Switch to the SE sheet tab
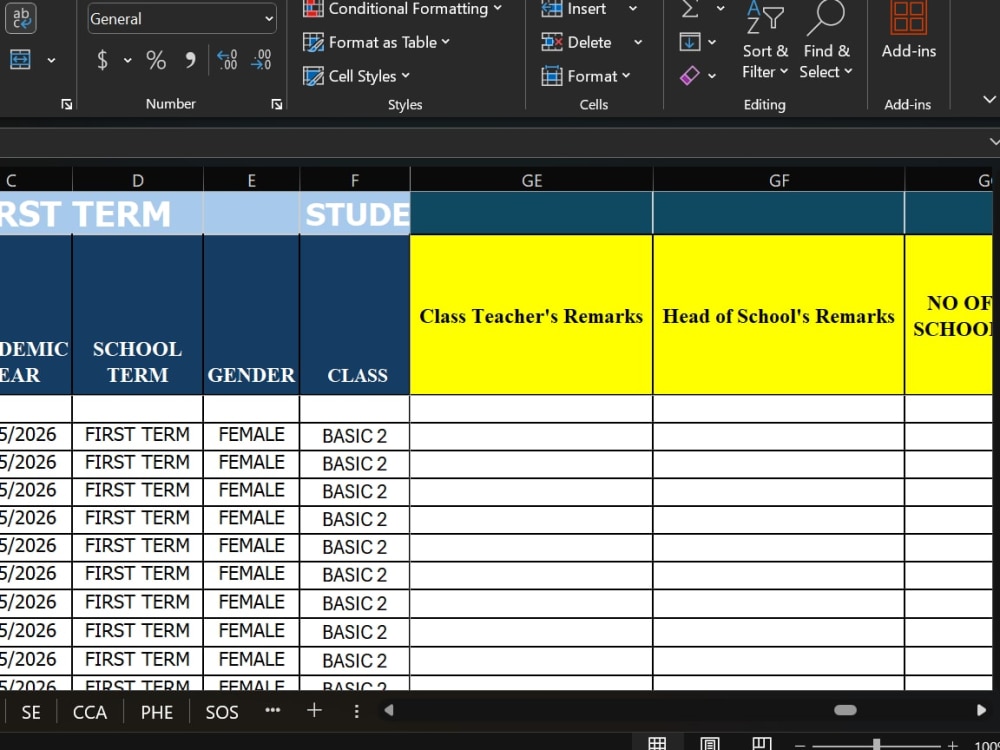Image resolution: width=1000 pixels, height=750 pixels. [x=31, y=712]
